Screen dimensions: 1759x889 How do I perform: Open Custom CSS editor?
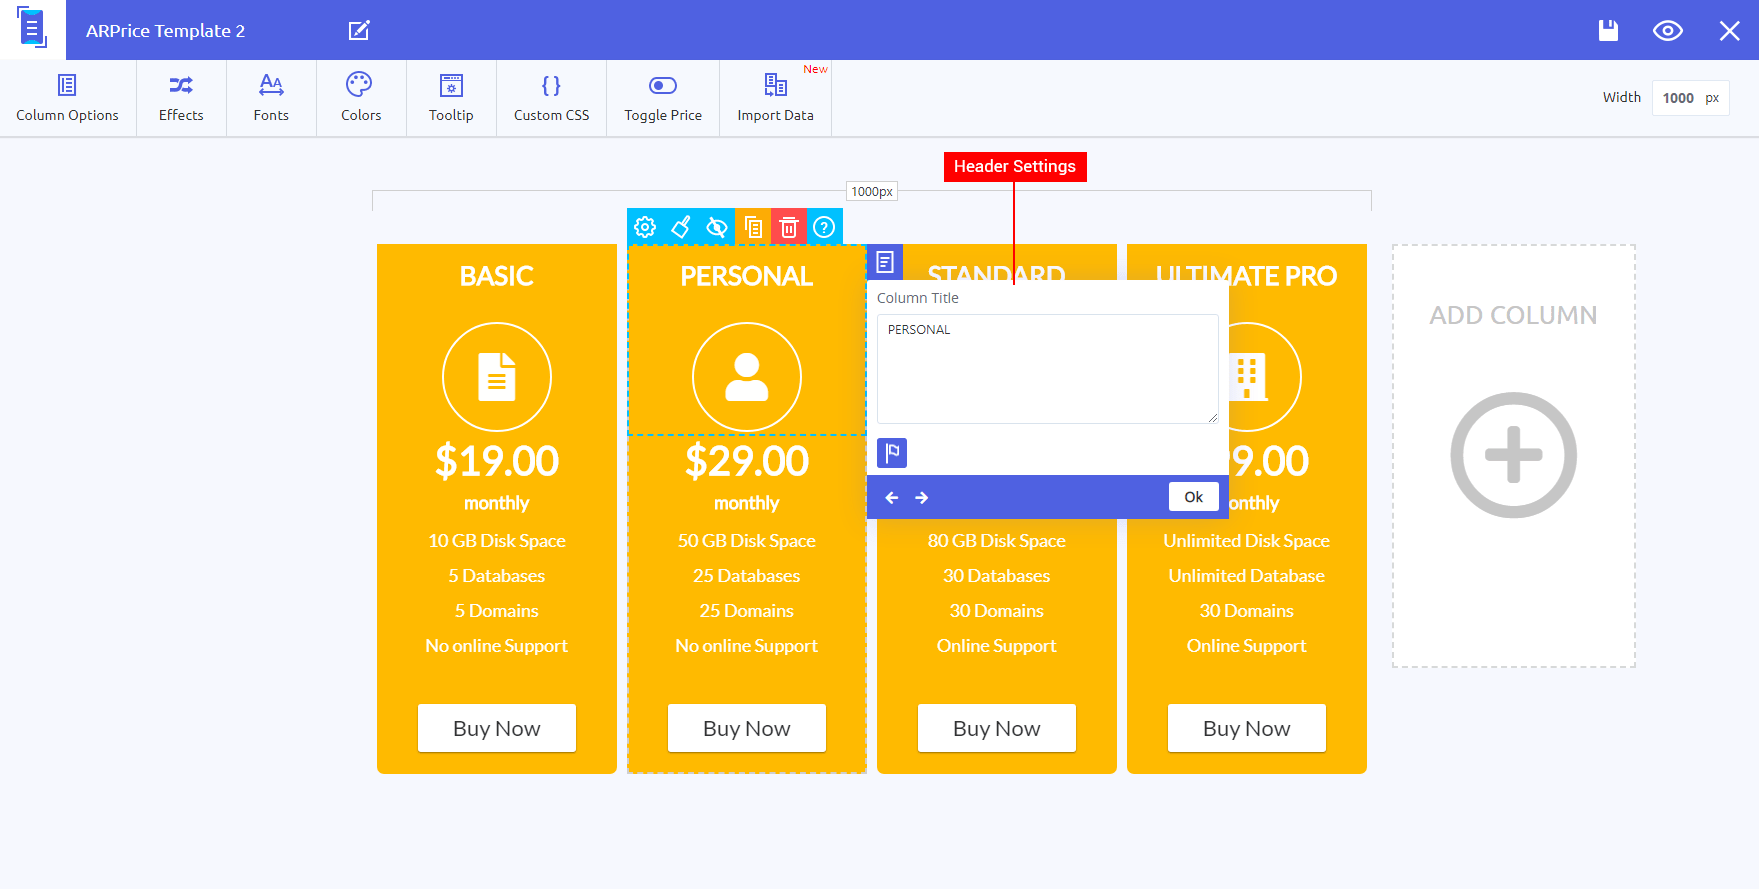(x=551, y=98)
